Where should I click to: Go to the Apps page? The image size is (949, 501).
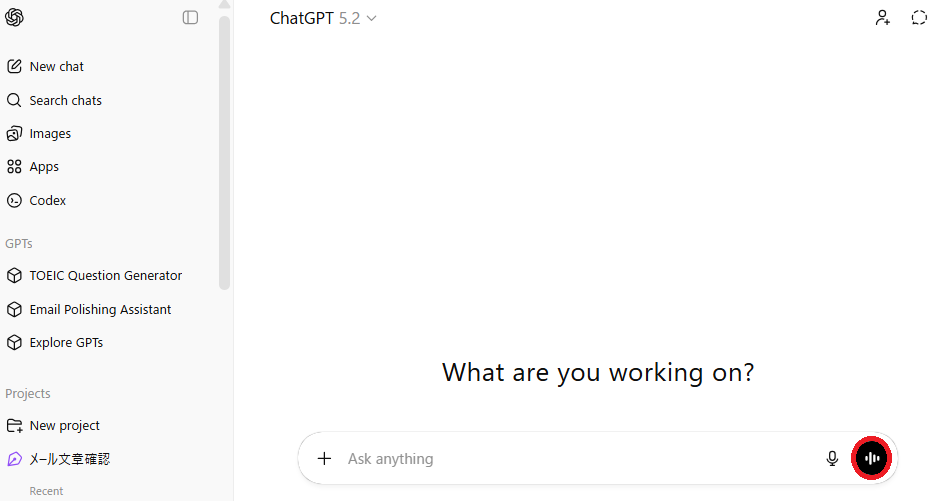pos(44,167)
